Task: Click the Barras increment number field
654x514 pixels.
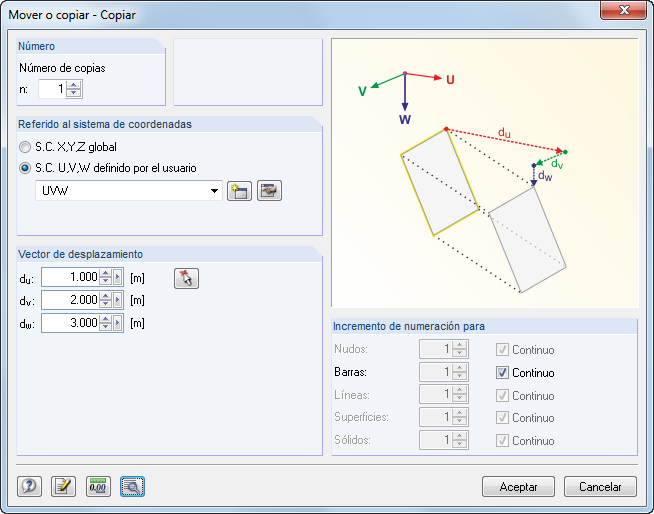Action: (436, 372)
